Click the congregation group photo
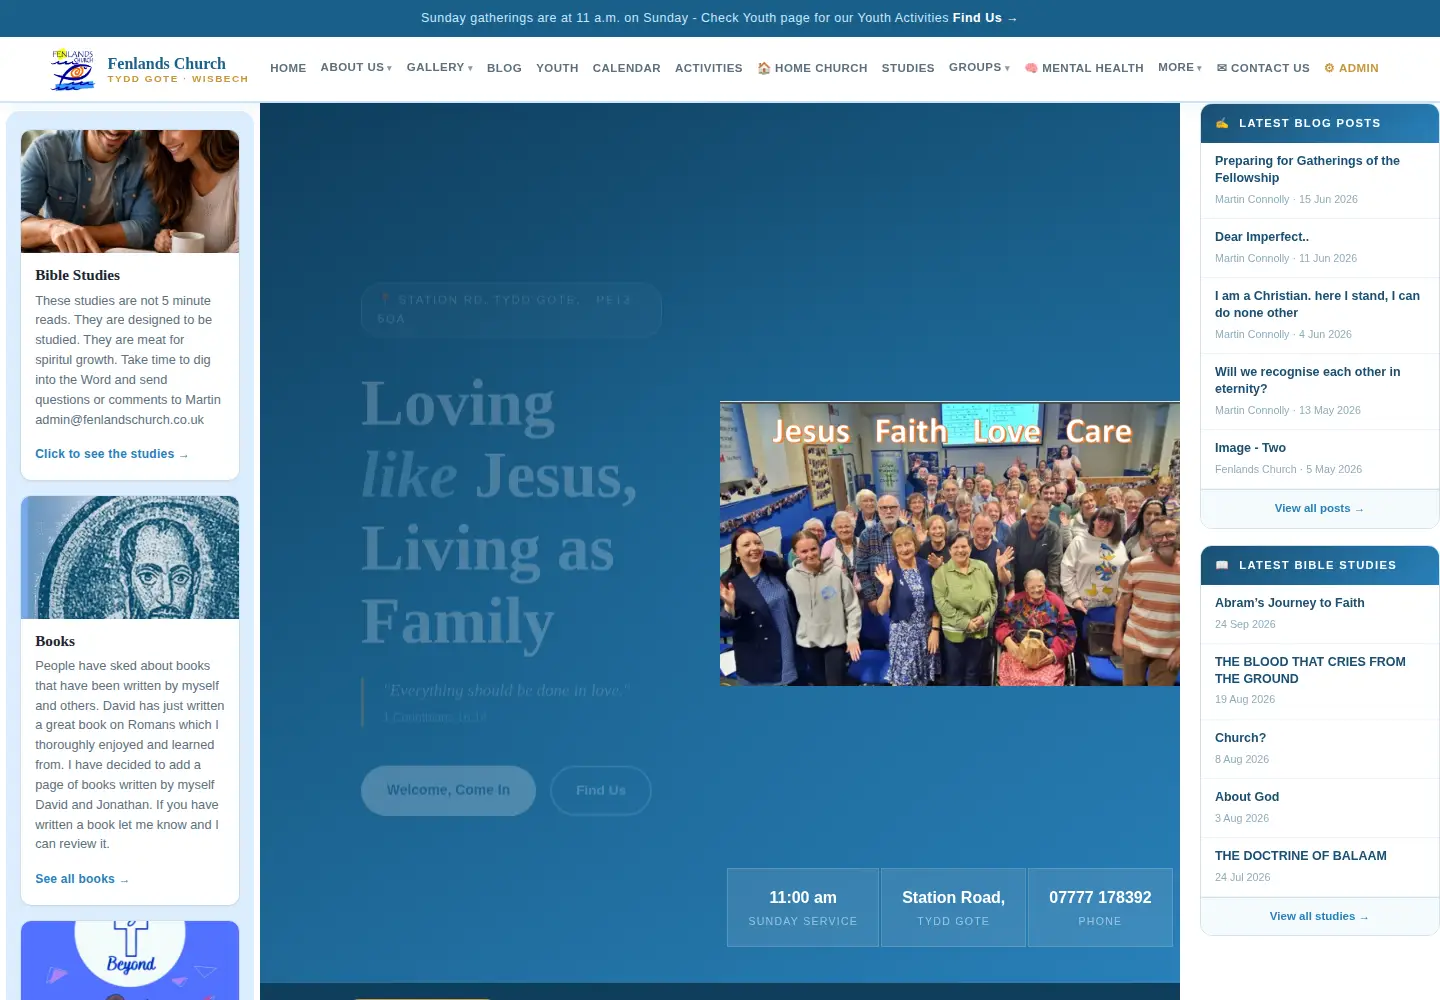 point(950,544)
